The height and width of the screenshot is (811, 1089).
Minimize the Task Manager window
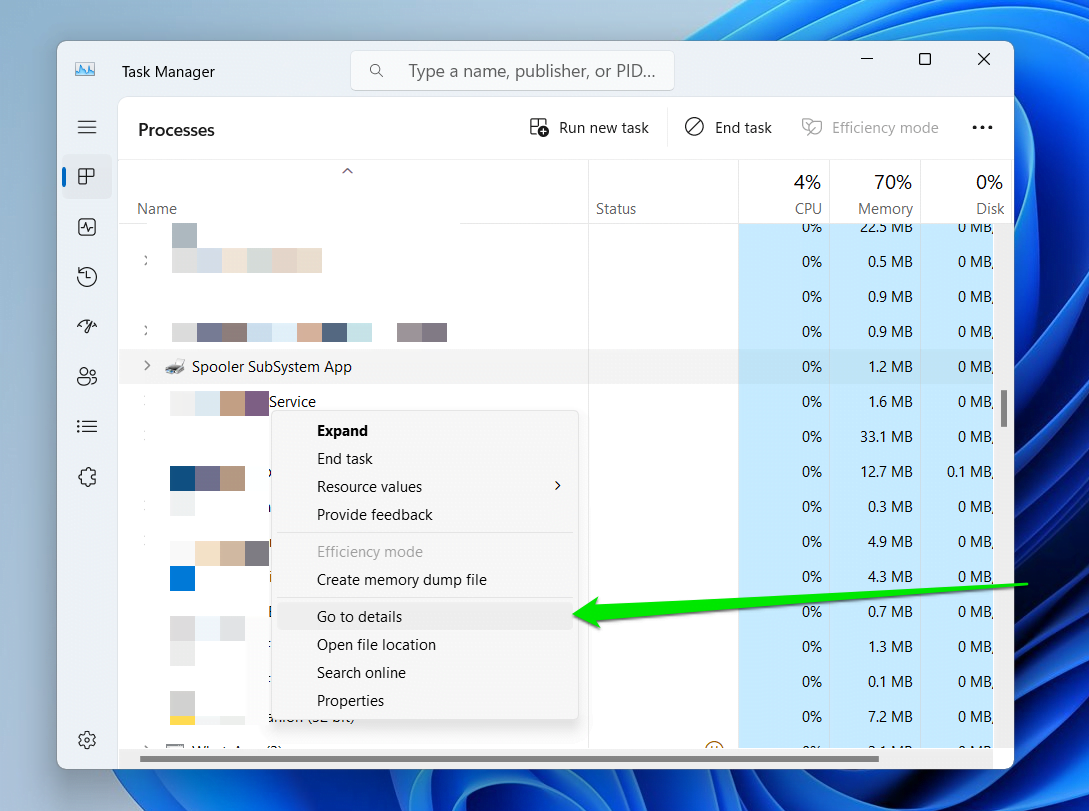867,59
